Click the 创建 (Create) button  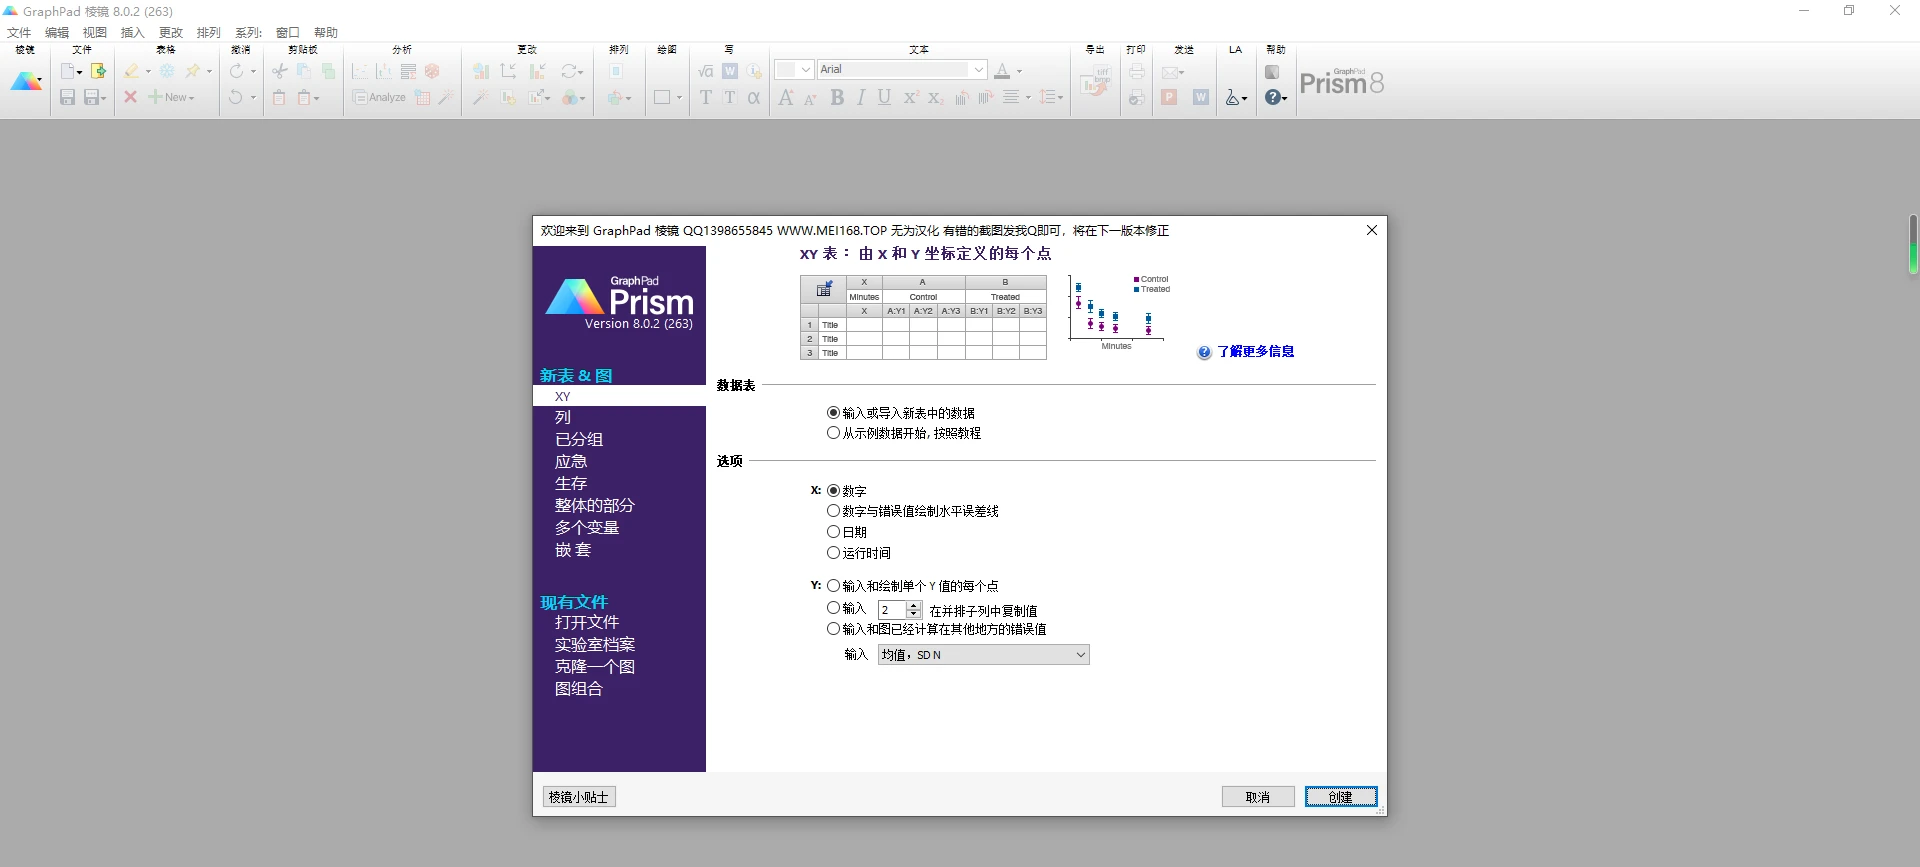[x=1341, y=797]
